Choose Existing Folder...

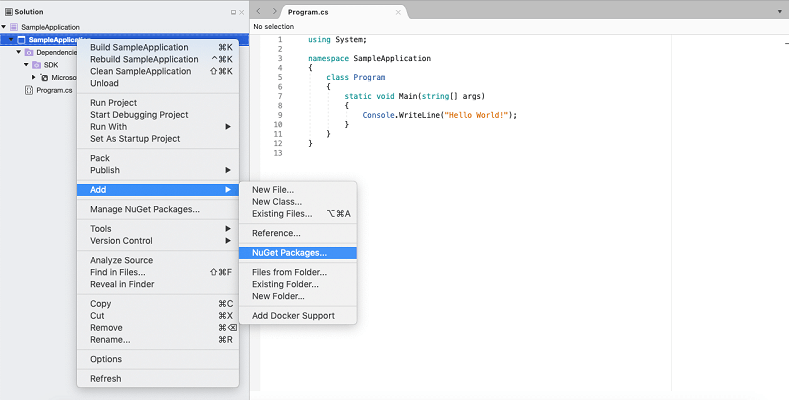point(298,284)
